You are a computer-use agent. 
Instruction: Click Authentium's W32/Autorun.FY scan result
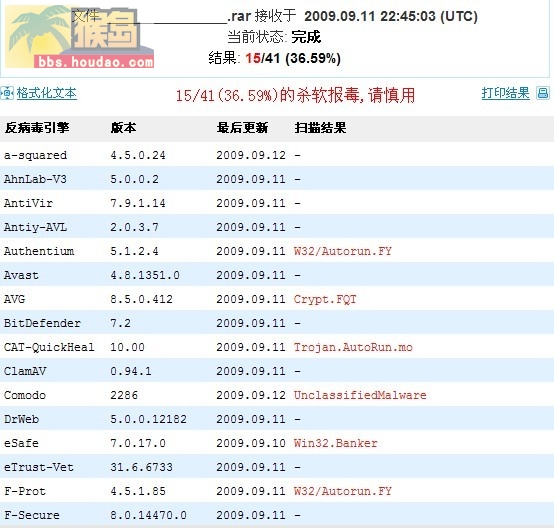pyautogui.click(x=343, y=251)
